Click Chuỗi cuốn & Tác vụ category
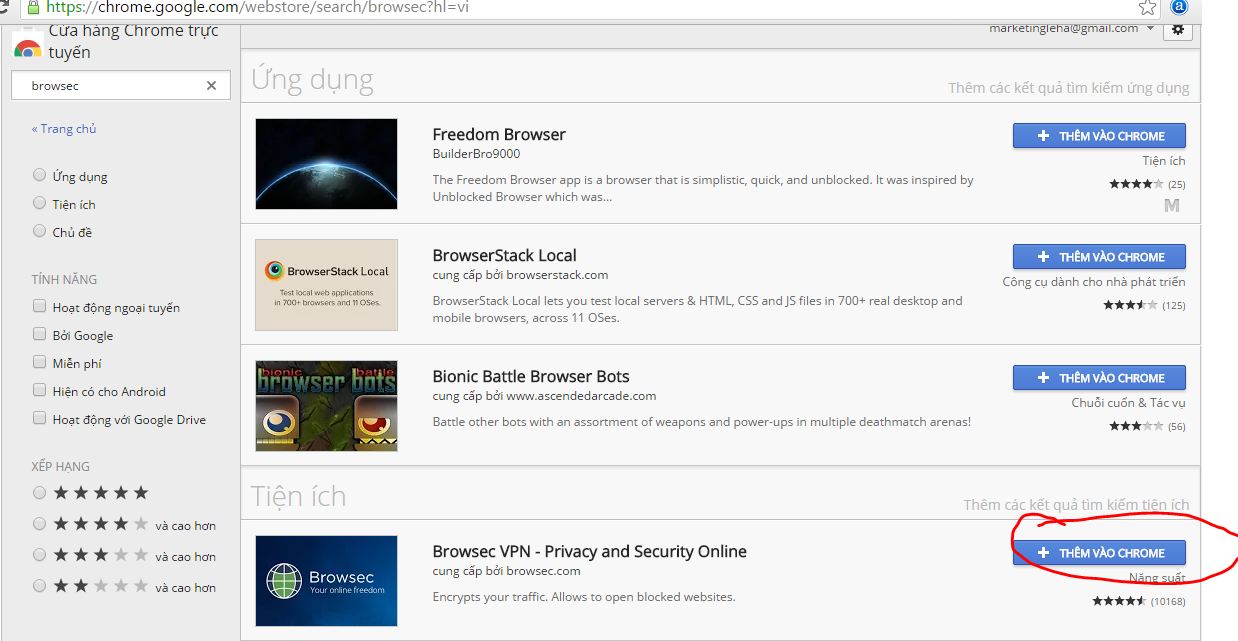This screenshot has height=641, width=1238. (x=1129, y=403)
